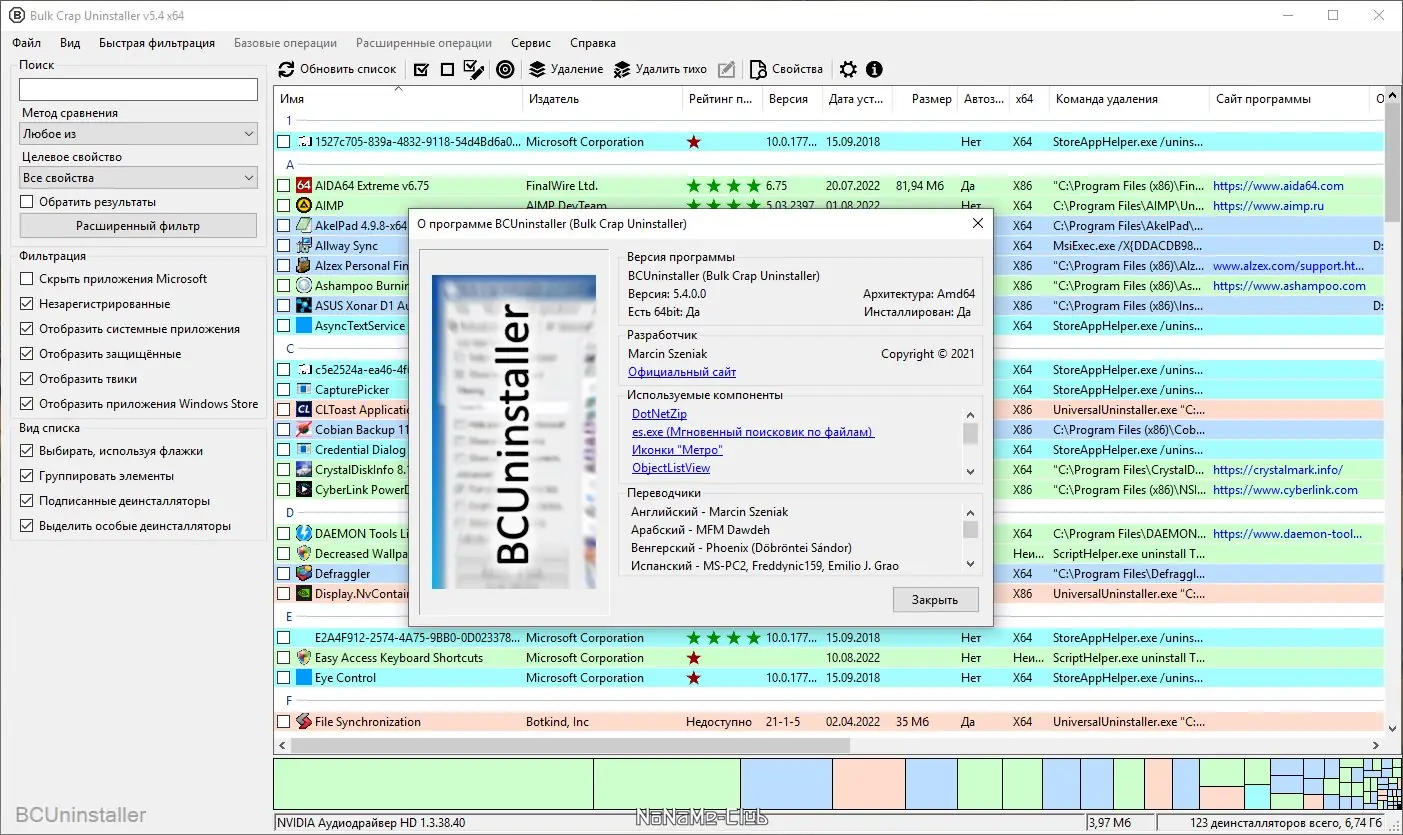
Task: Click the DAEMON Tools icon in list
Action: (x=304, y=534)
